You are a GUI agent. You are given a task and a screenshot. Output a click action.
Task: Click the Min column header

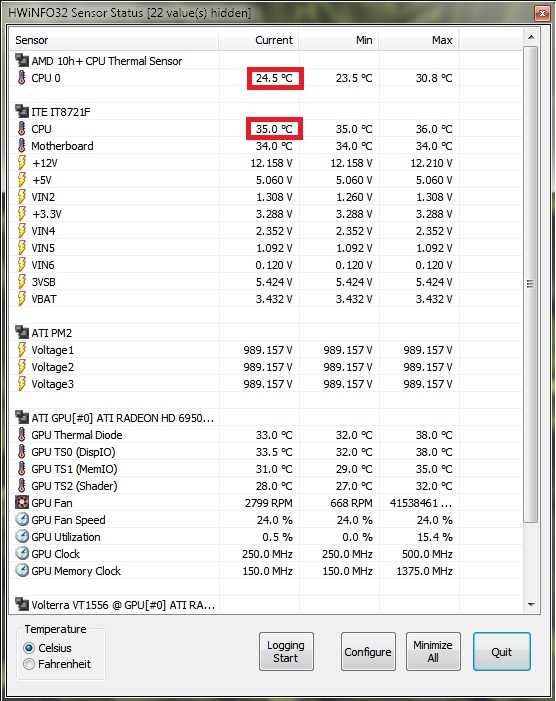[339, 40]
